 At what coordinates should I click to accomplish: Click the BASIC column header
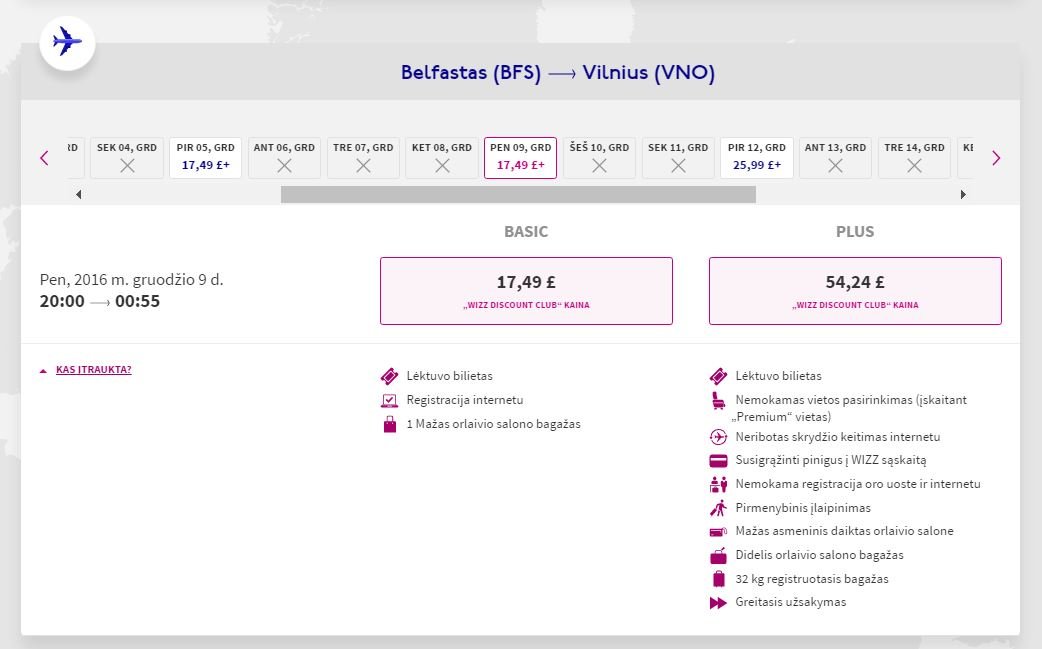(x=526, y=232)
